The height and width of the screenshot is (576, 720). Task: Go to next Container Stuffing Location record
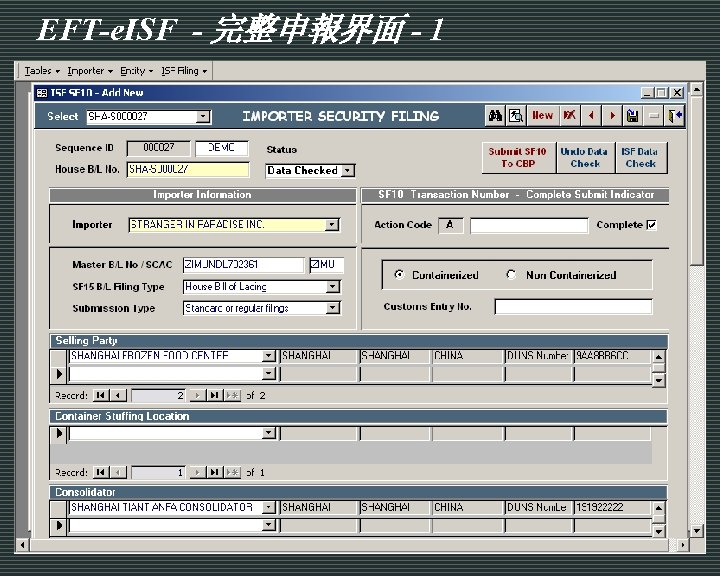click(x=197, y=472)
